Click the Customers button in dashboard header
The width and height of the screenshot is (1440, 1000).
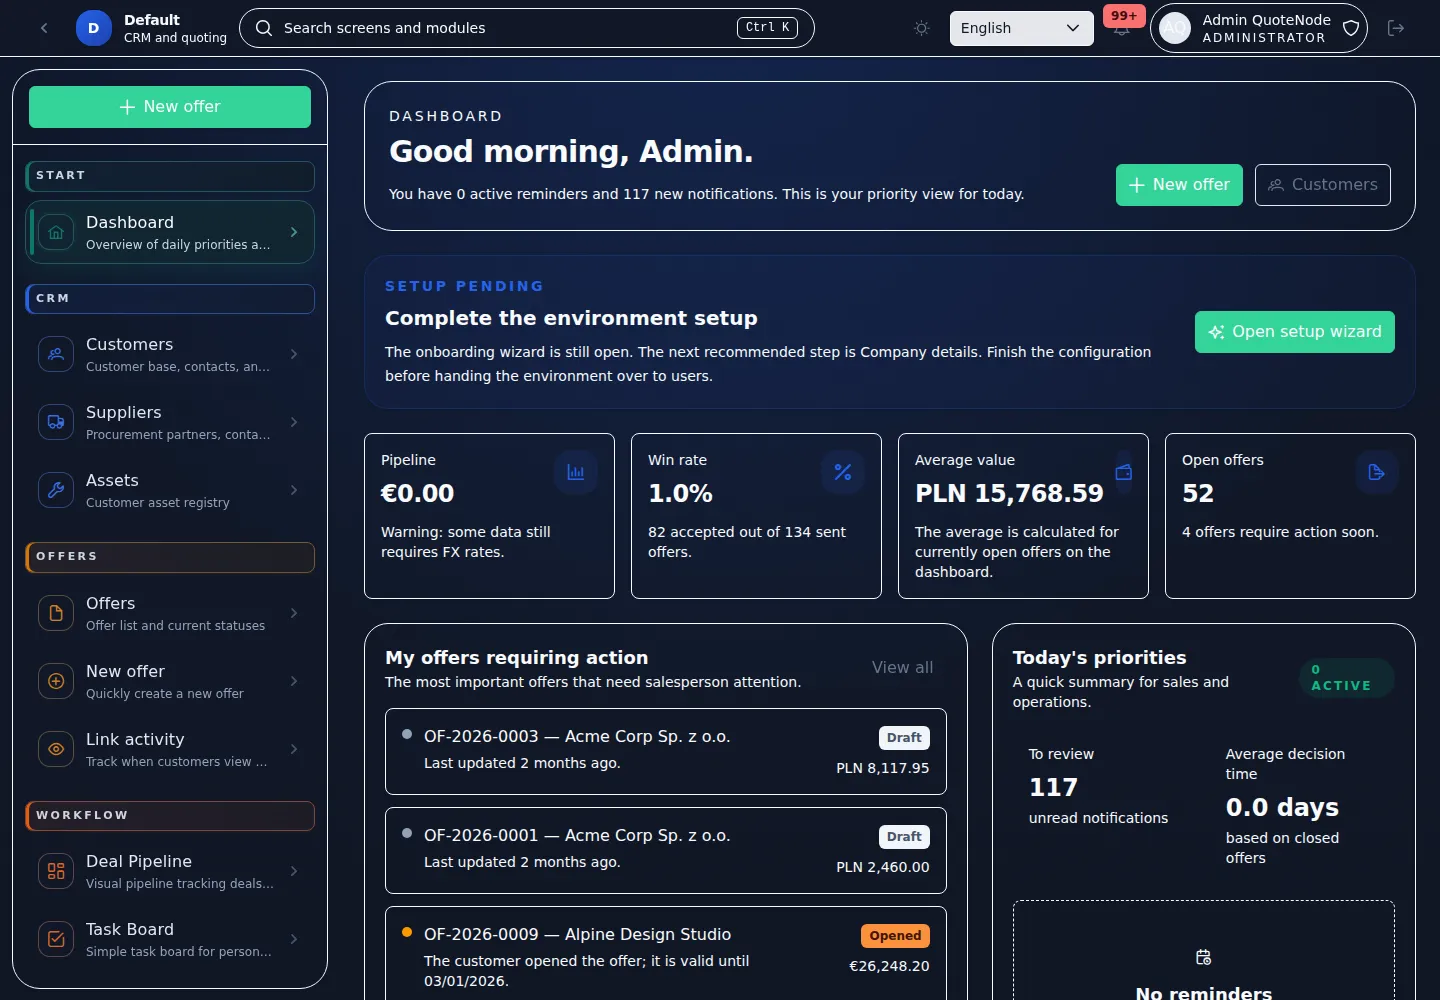[1322, 185]
